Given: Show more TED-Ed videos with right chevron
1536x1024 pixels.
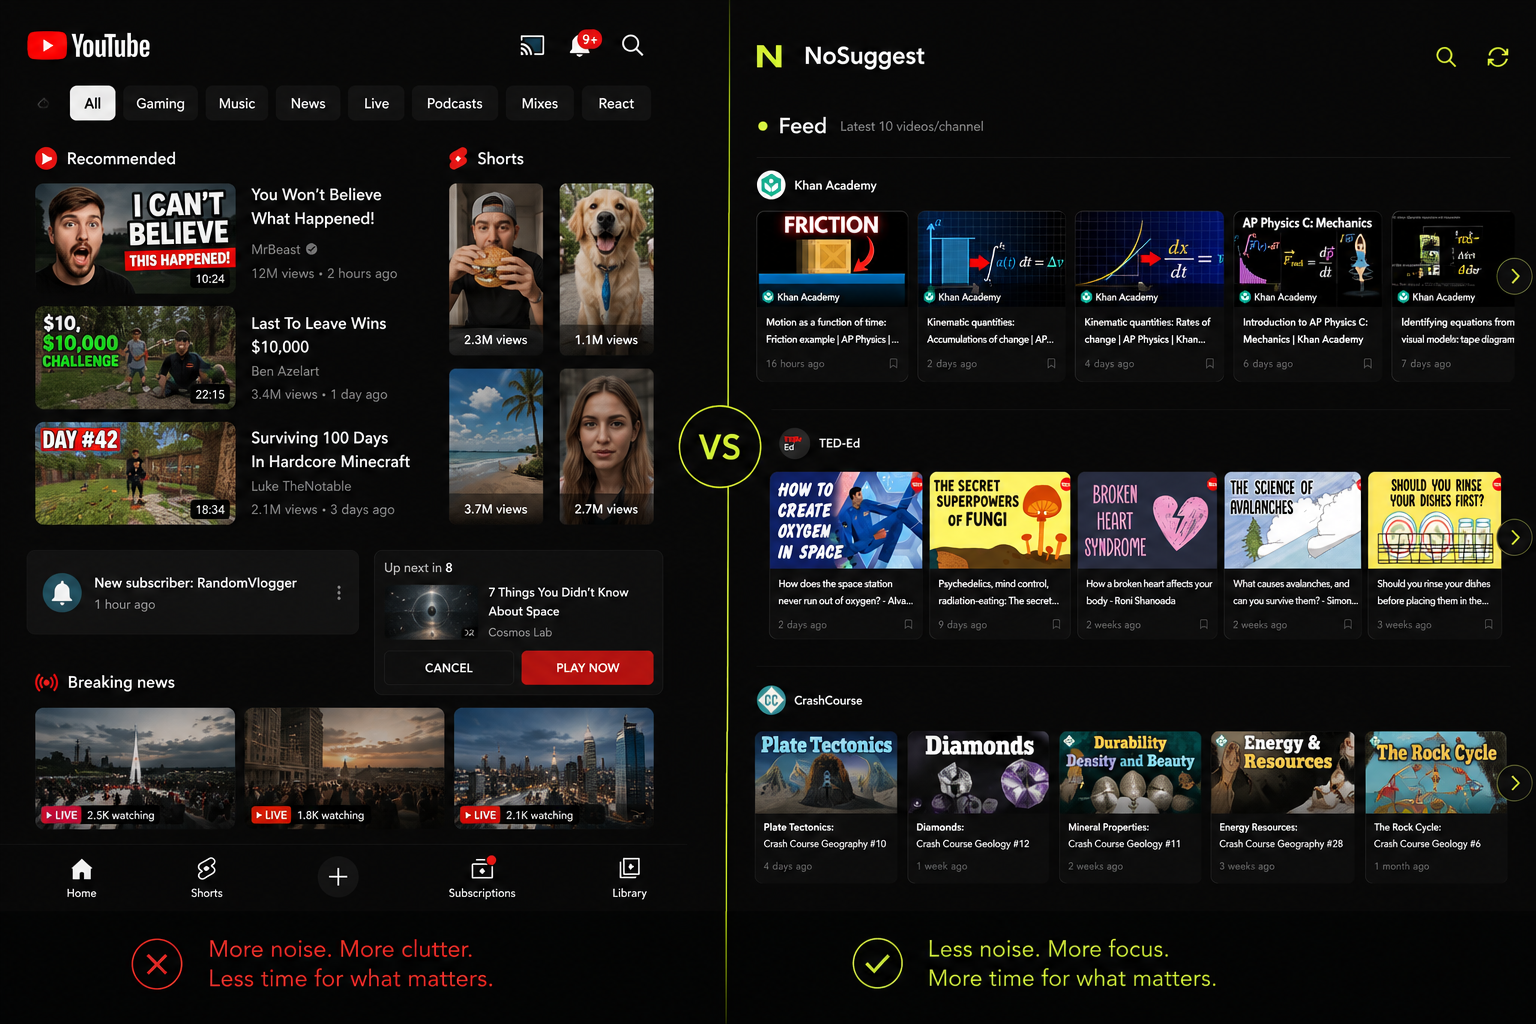Looking at the screenshot, I should (x=1515, y=537).
